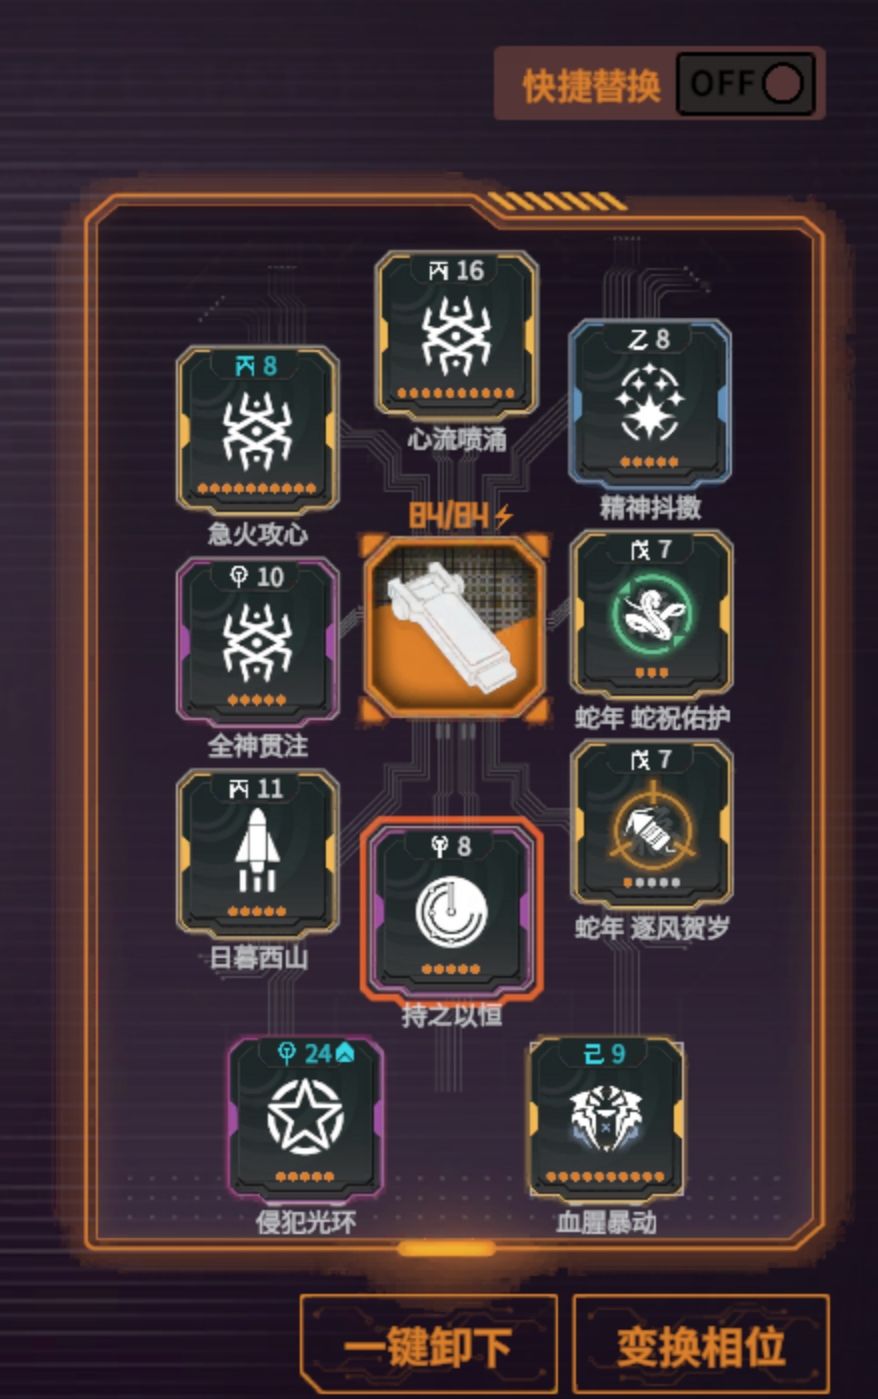Screen dimensions: 878x1399
Task: Click the 84/84 energy capacity indicator
Action: click(x=460, y=515)
